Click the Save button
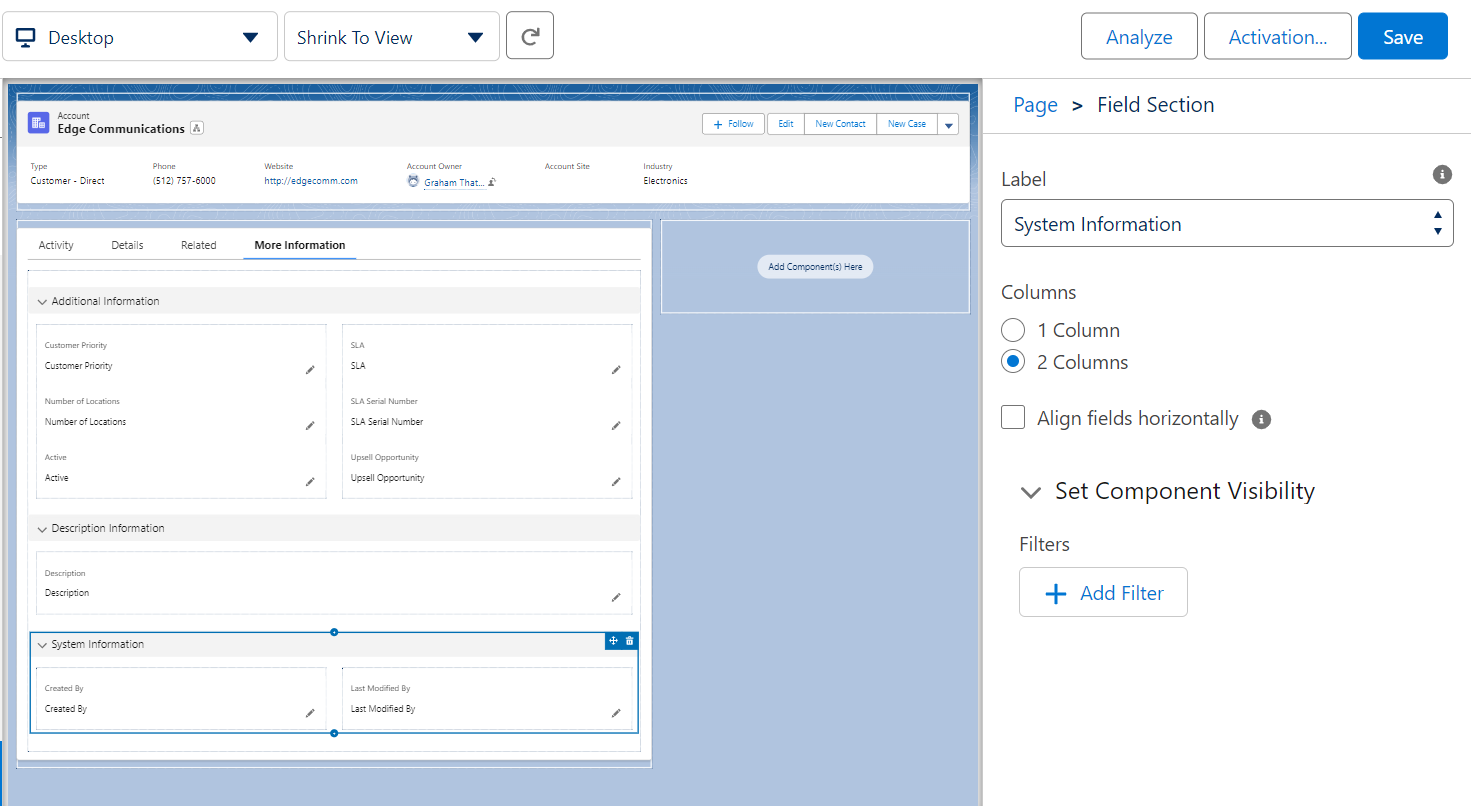The height and width of the screenshot is (806, 1471). (1403, 37)
